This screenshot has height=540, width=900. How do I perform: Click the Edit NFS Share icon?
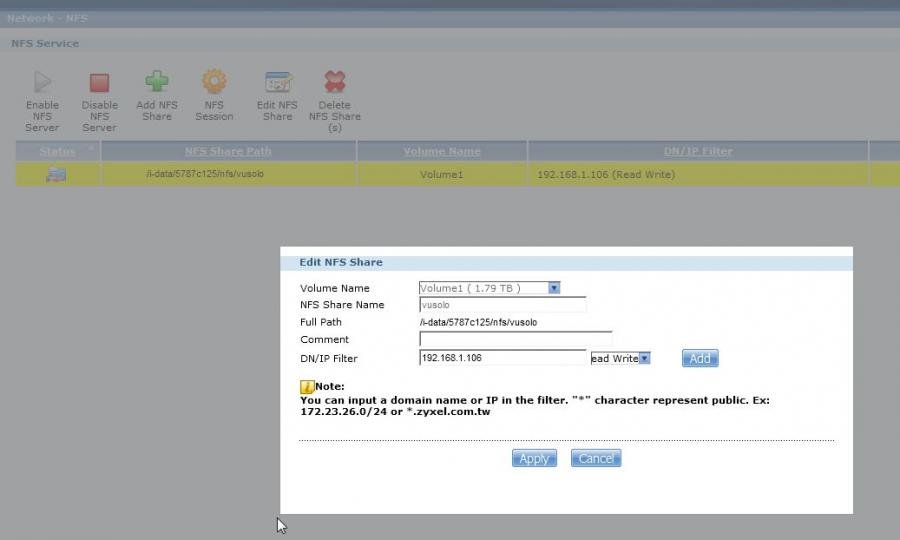pyautogui.click(x=277, y=82)
